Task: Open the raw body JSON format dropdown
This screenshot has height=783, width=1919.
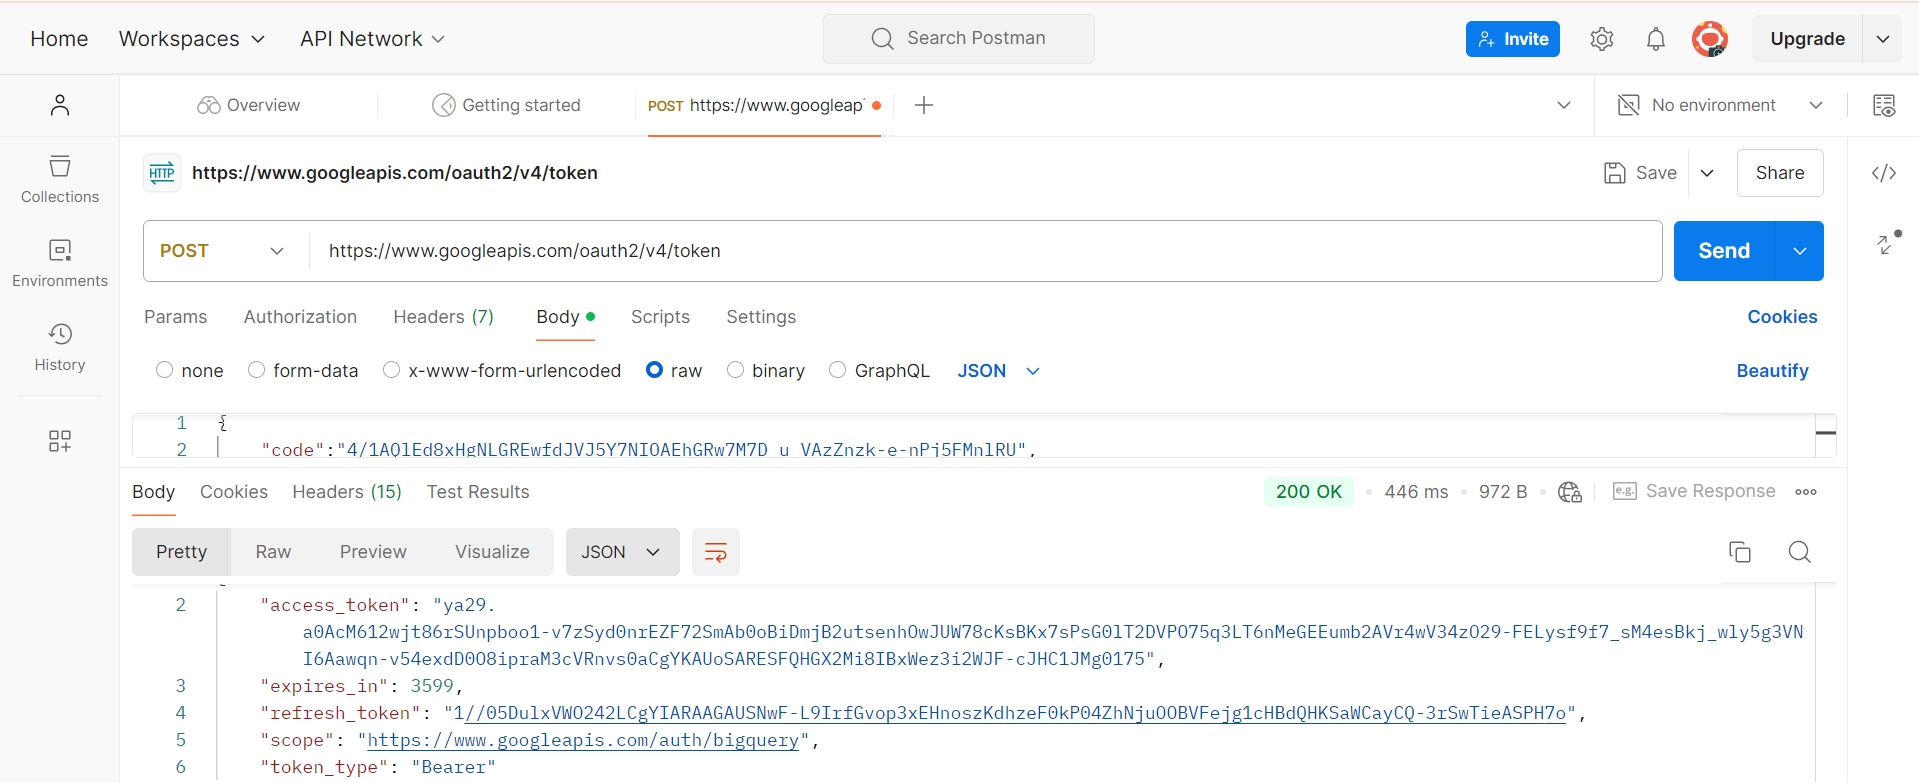Action: 999,371
